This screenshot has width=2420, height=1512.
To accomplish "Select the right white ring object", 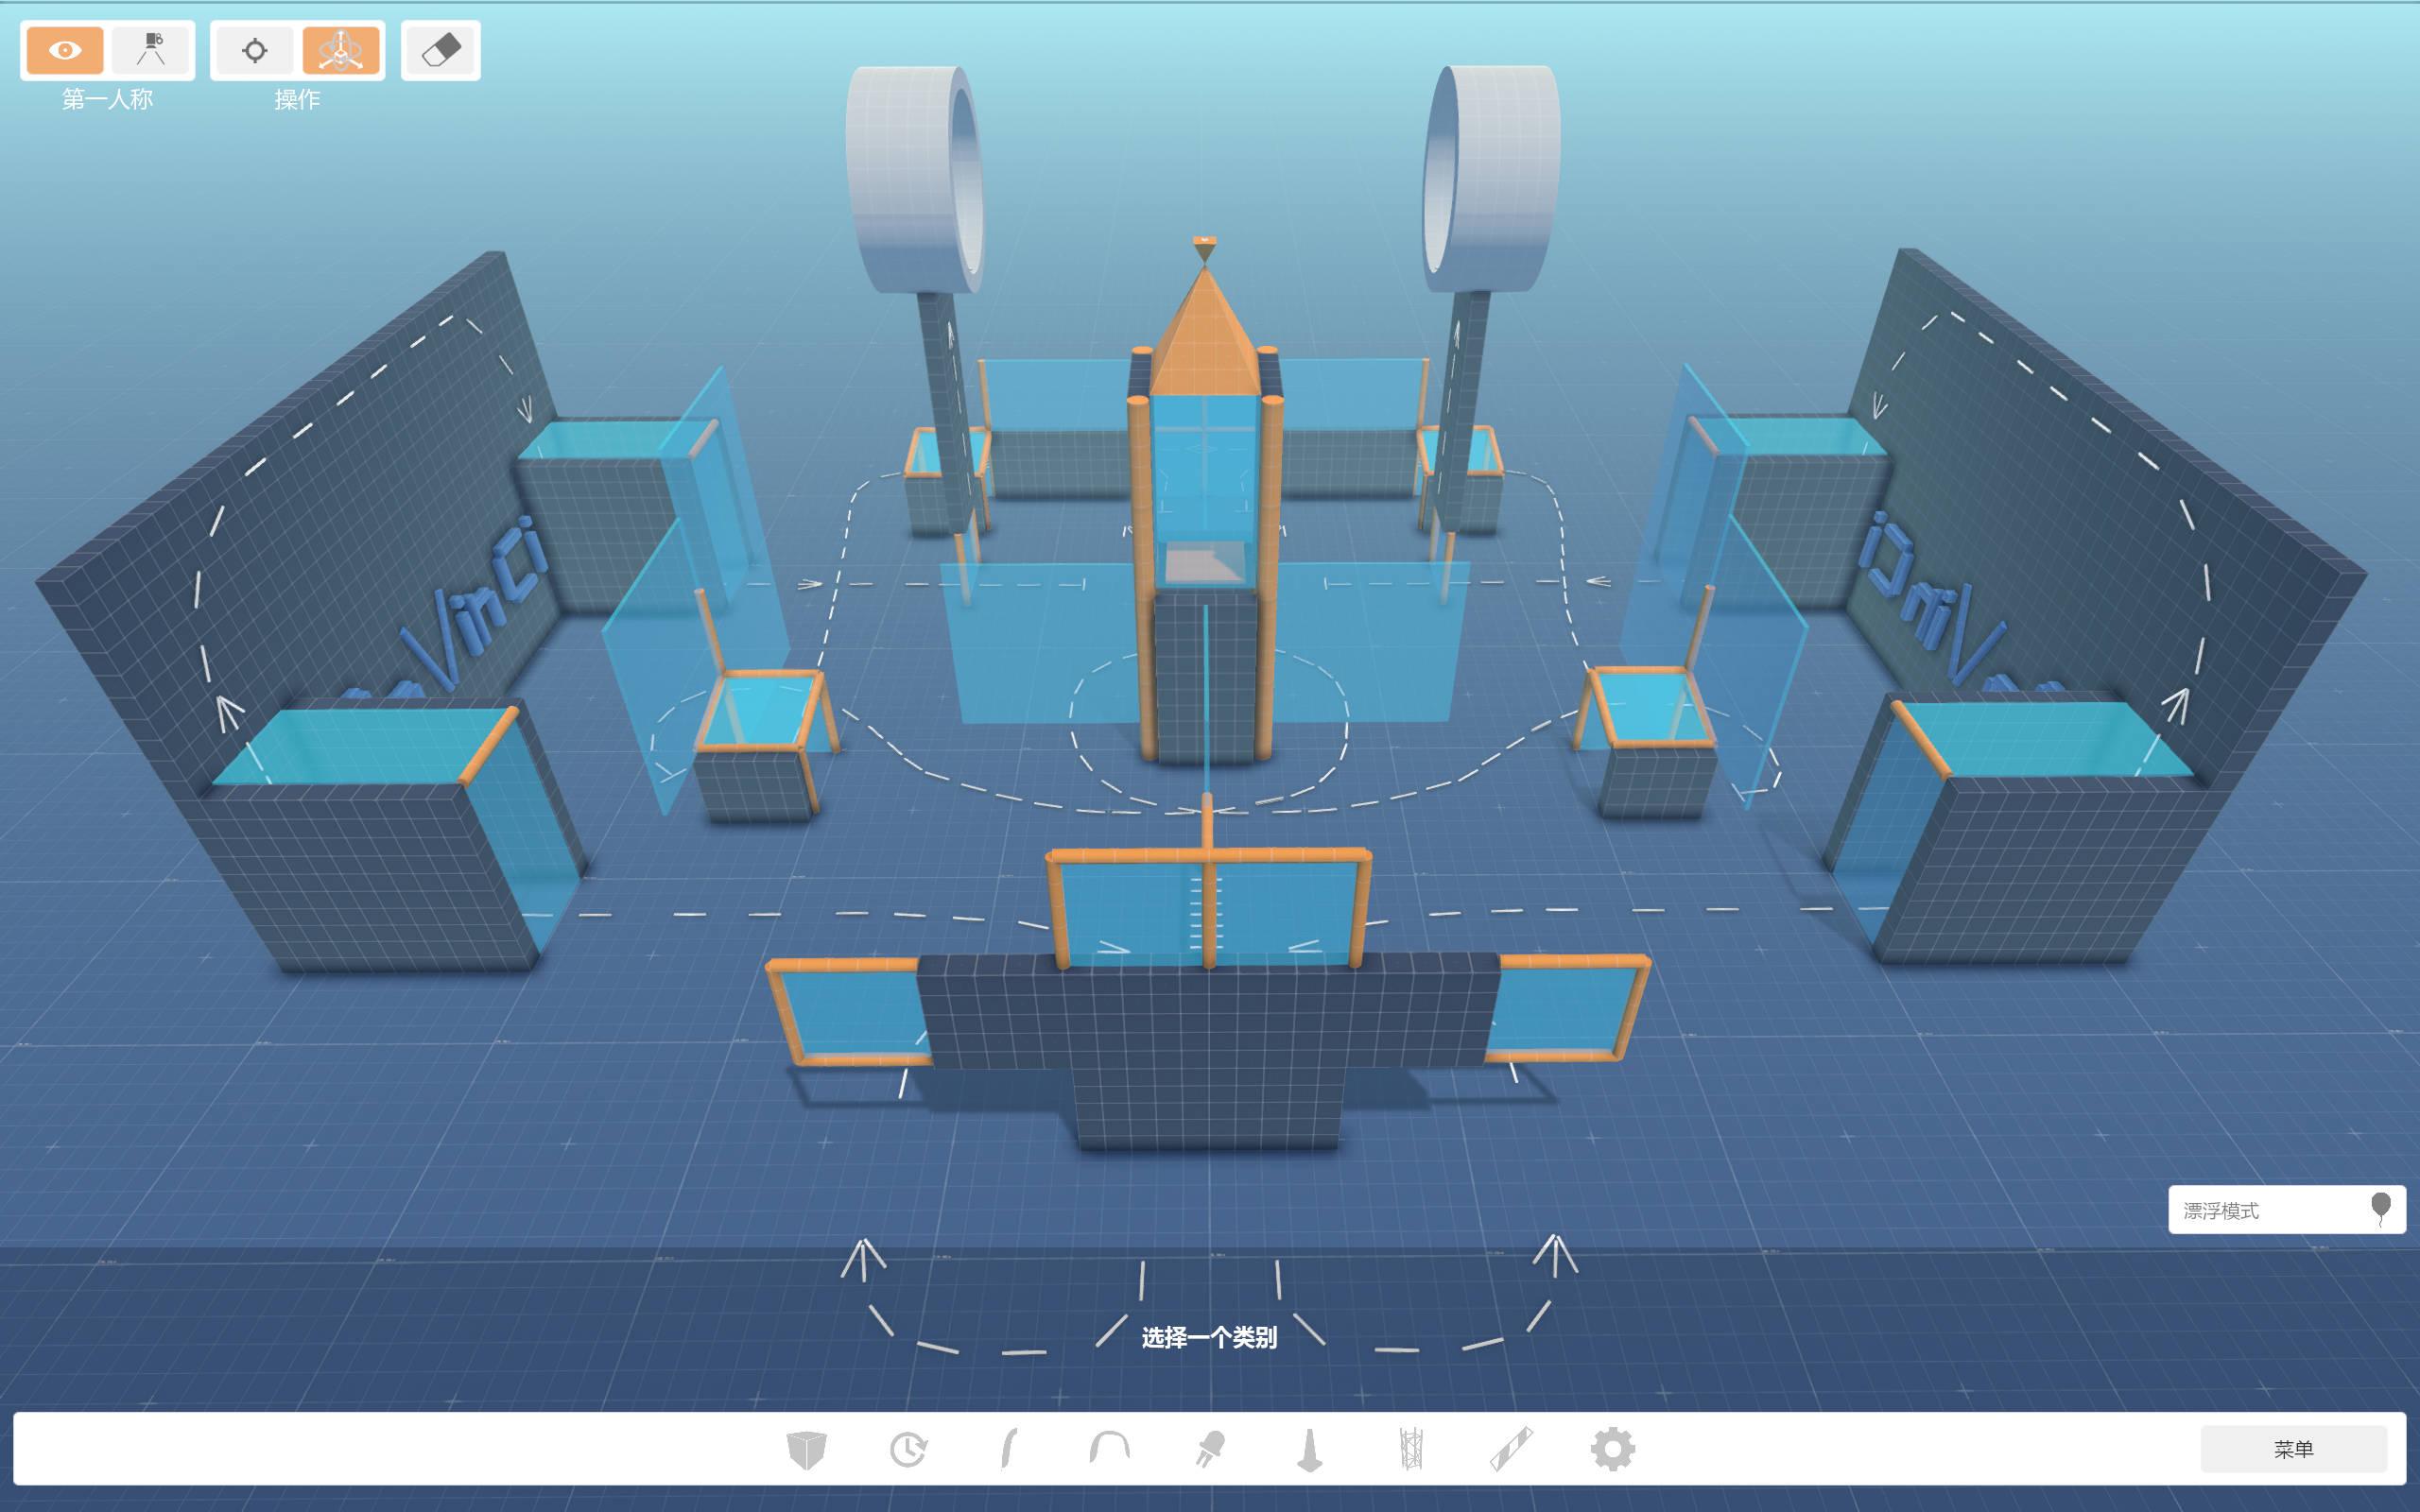I will (1490, 180).
